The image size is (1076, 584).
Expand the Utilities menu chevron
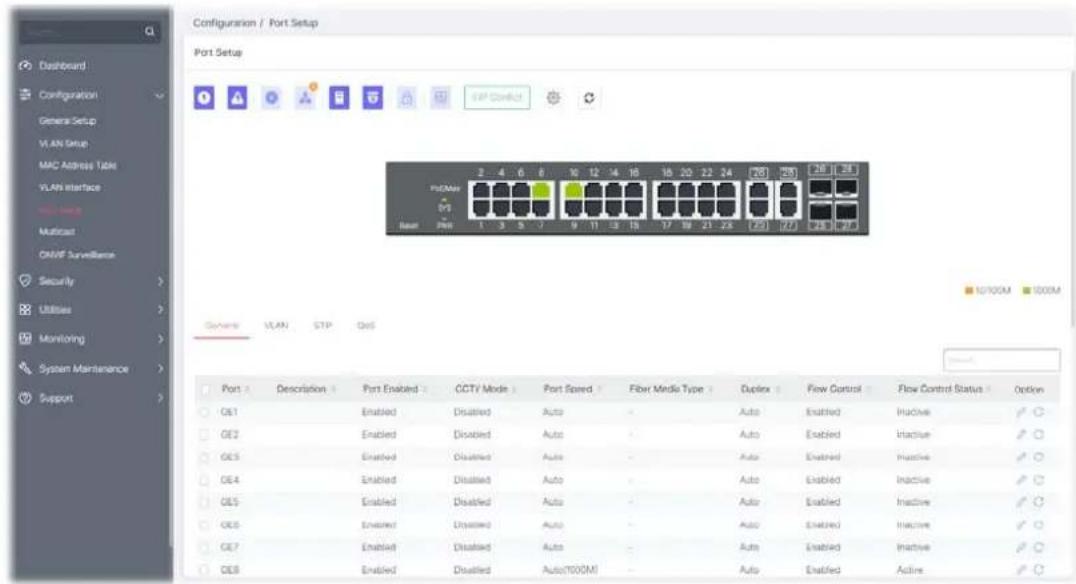(160, 310)
